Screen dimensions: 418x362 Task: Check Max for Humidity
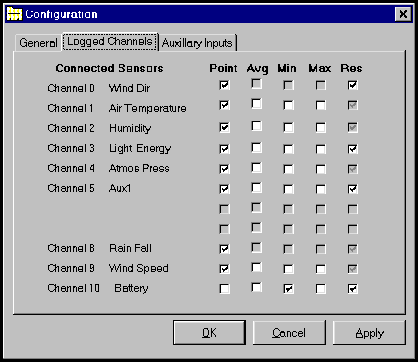pyautogui.click(x=321, y=127)
